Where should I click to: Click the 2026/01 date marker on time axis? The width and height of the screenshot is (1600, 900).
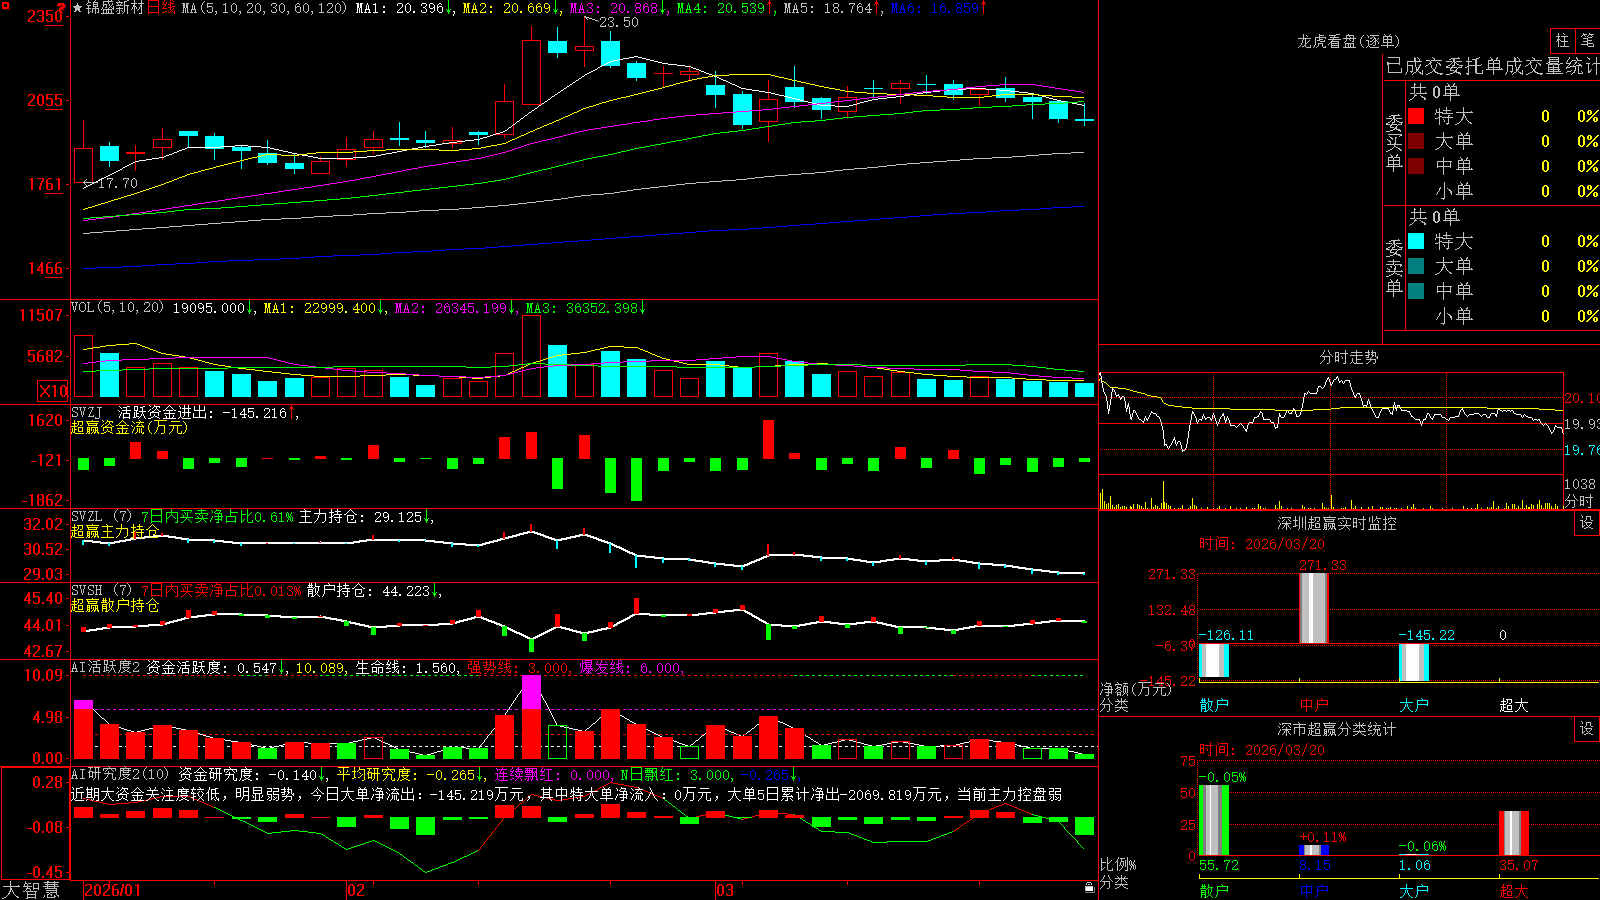(x=113, y=890)
